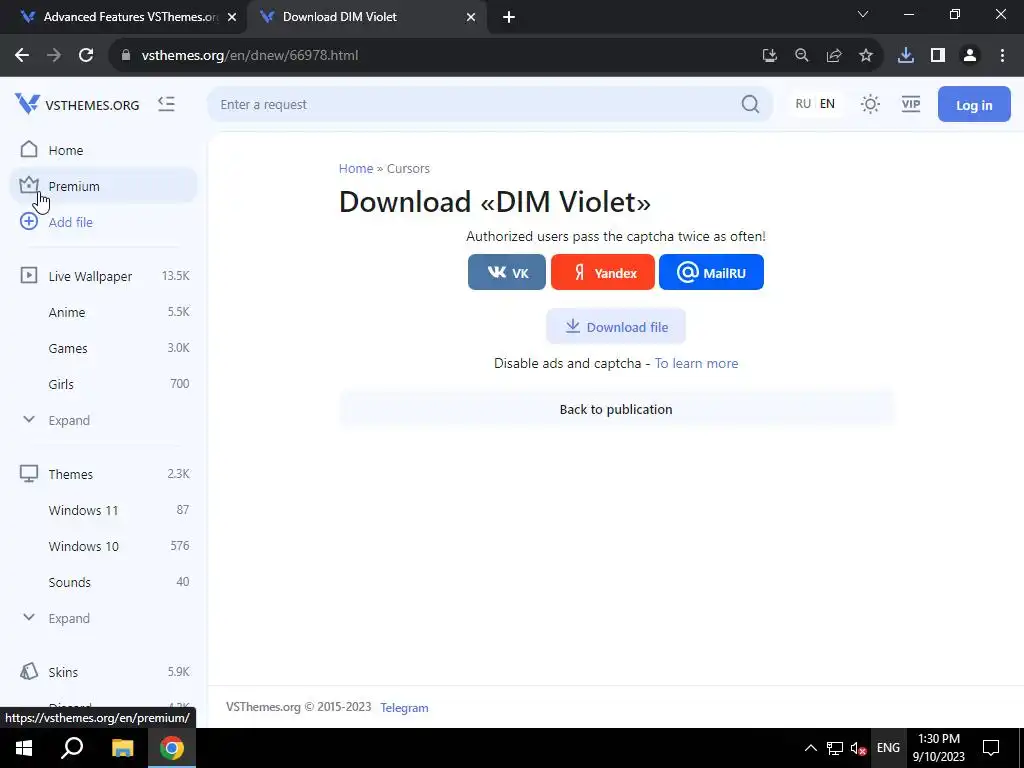The height and width of the screenshot is (768, 1024).
Task: Open the Skins category
Action: click(103, 672)
